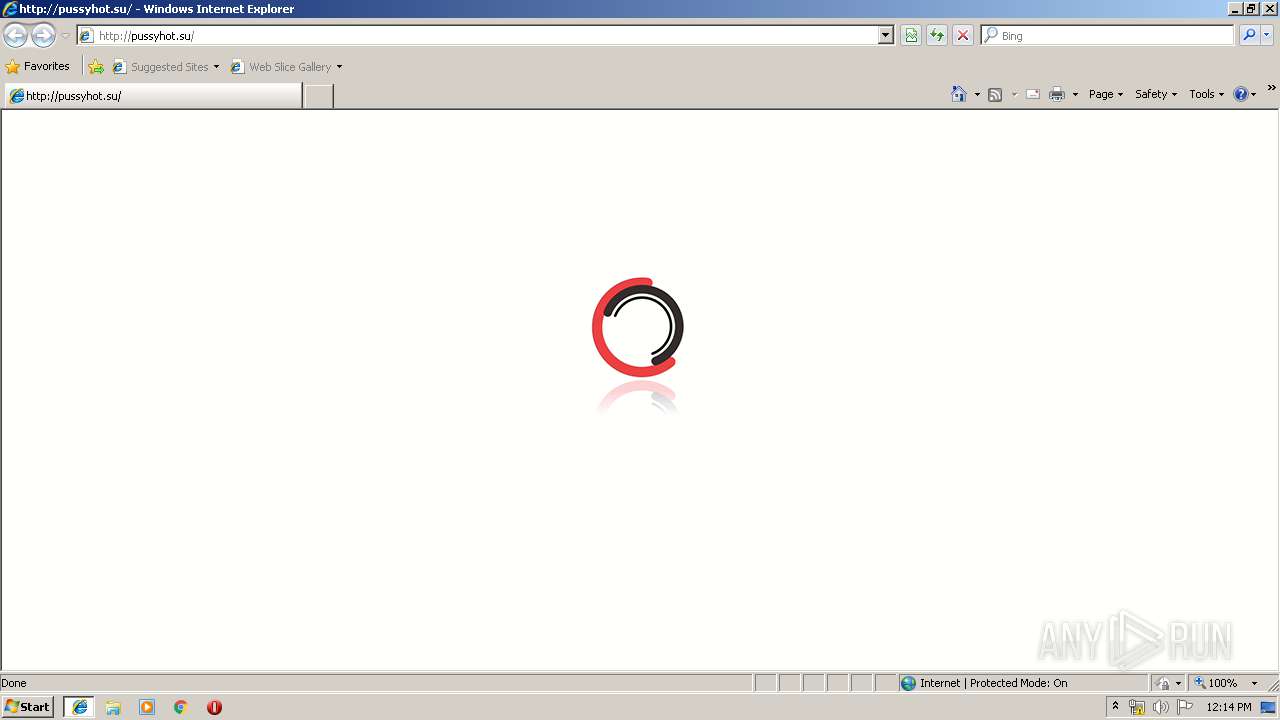Show hidden tray icons arrow
This screenshot has height=720, width=1280.
(x=1115, y=707)
